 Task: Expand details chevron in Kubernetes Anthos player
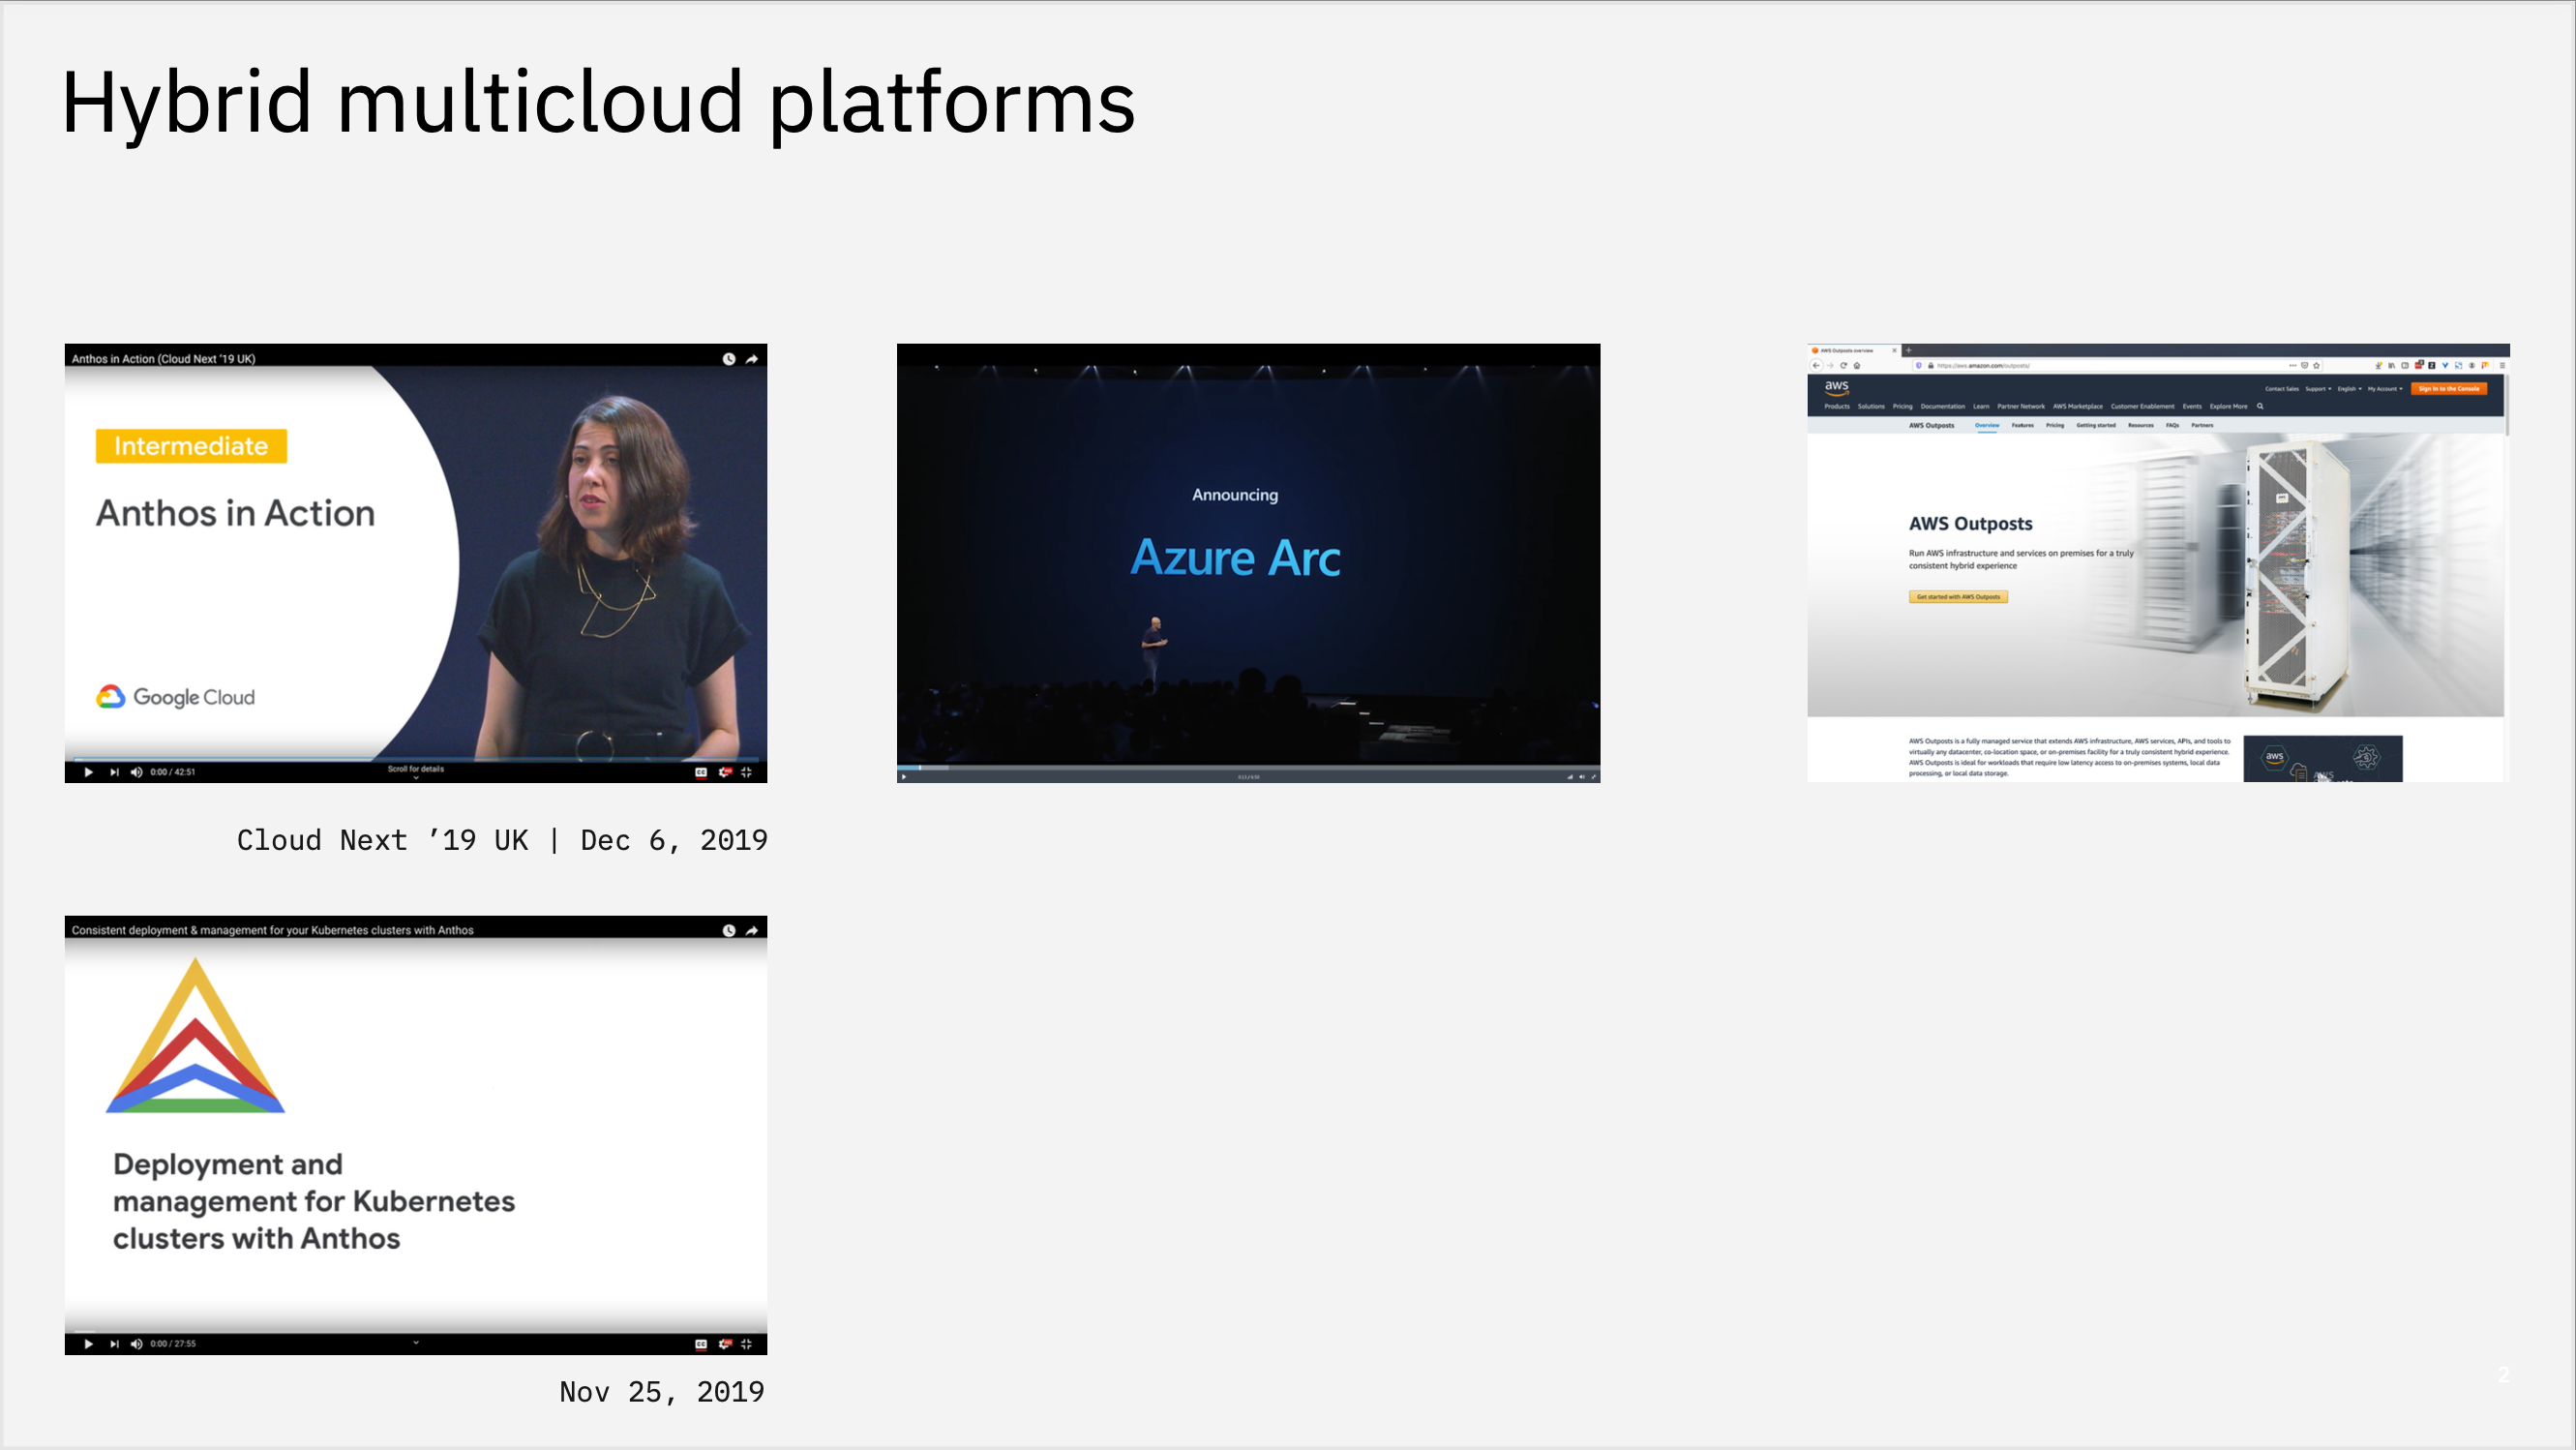pos(416,1343)
